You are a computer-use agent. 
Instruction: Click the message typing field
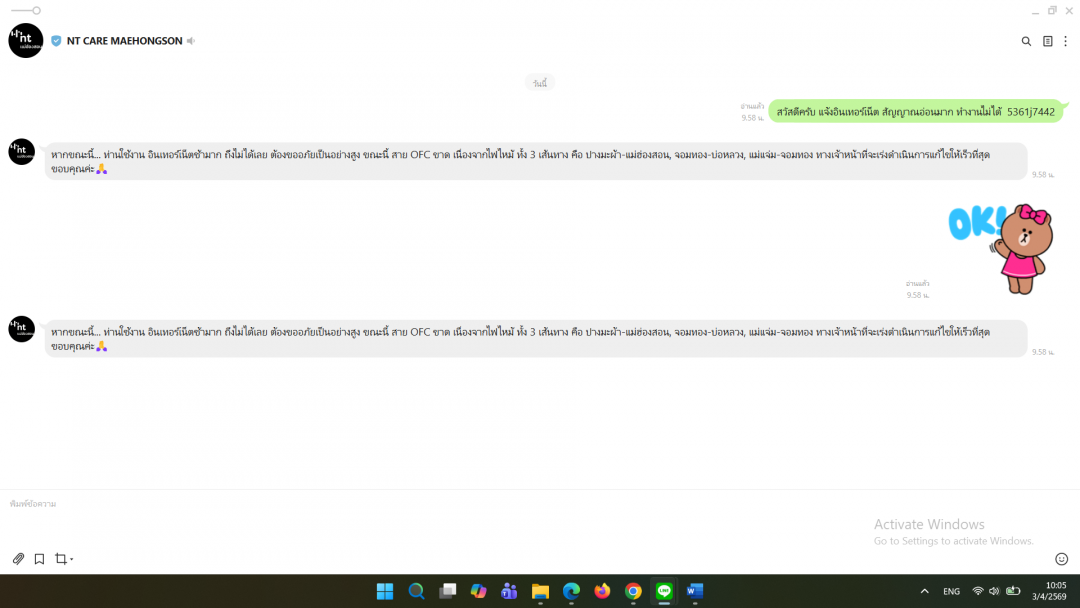[400, 518]
